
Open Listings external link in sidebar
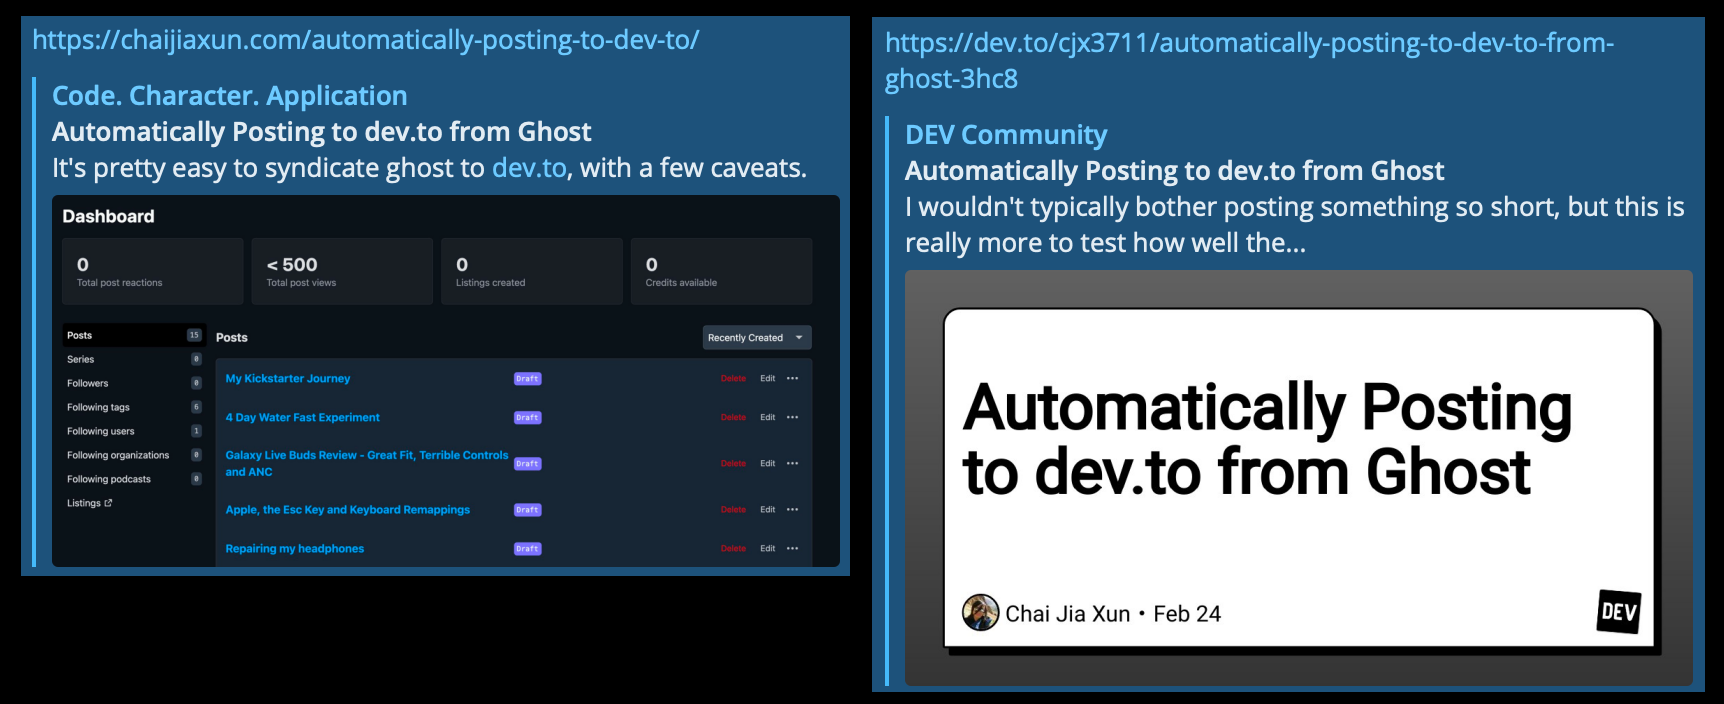89,503
